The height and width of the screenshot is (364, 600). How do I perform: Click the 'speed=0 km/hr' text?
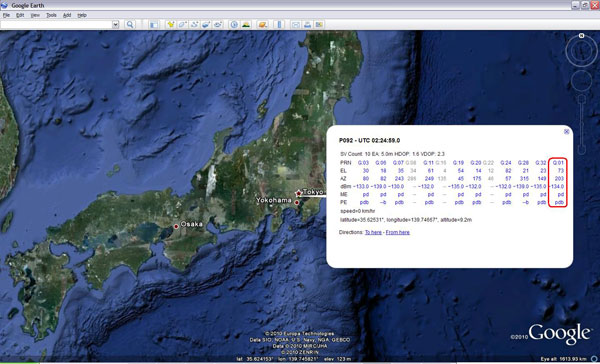(358, 211)
